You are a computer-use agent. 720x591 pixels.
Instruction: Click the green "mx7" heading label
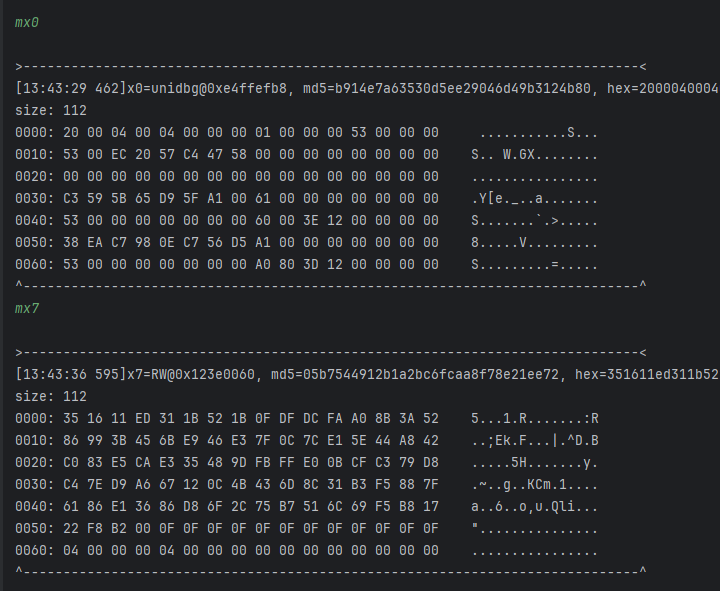[27, 309]
